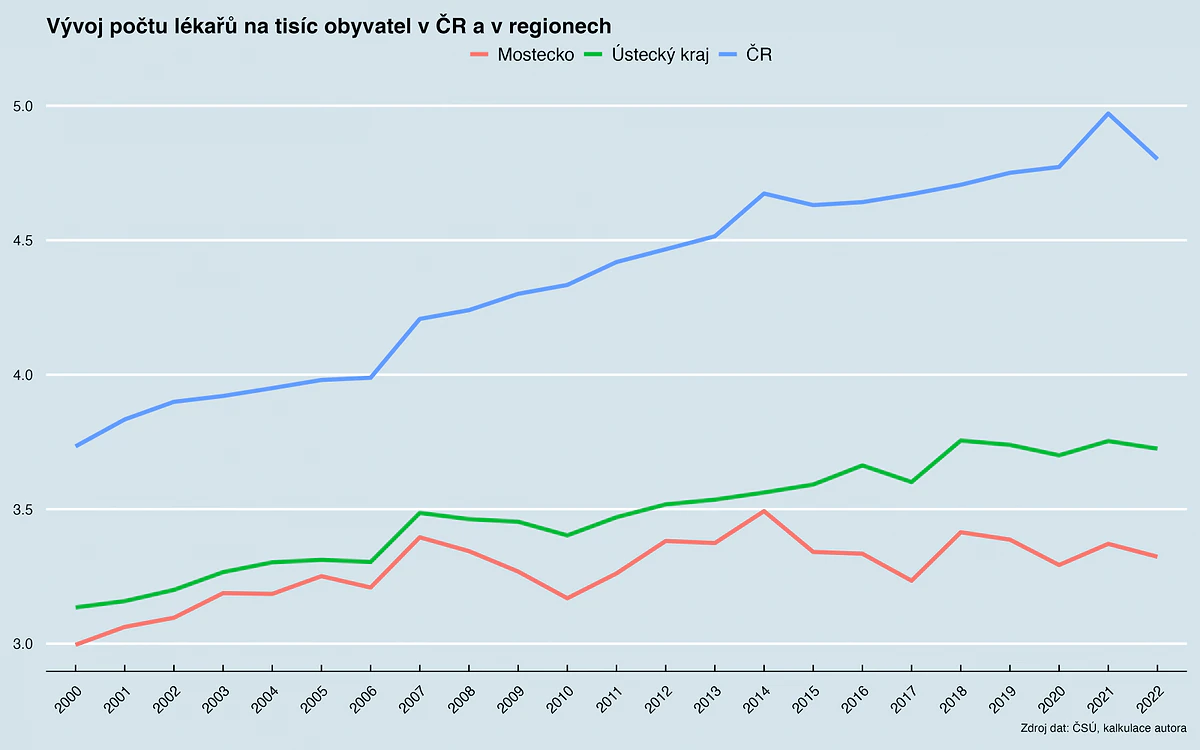
Task: Click the 2010 x-axis label
Action: click(558, 699)
